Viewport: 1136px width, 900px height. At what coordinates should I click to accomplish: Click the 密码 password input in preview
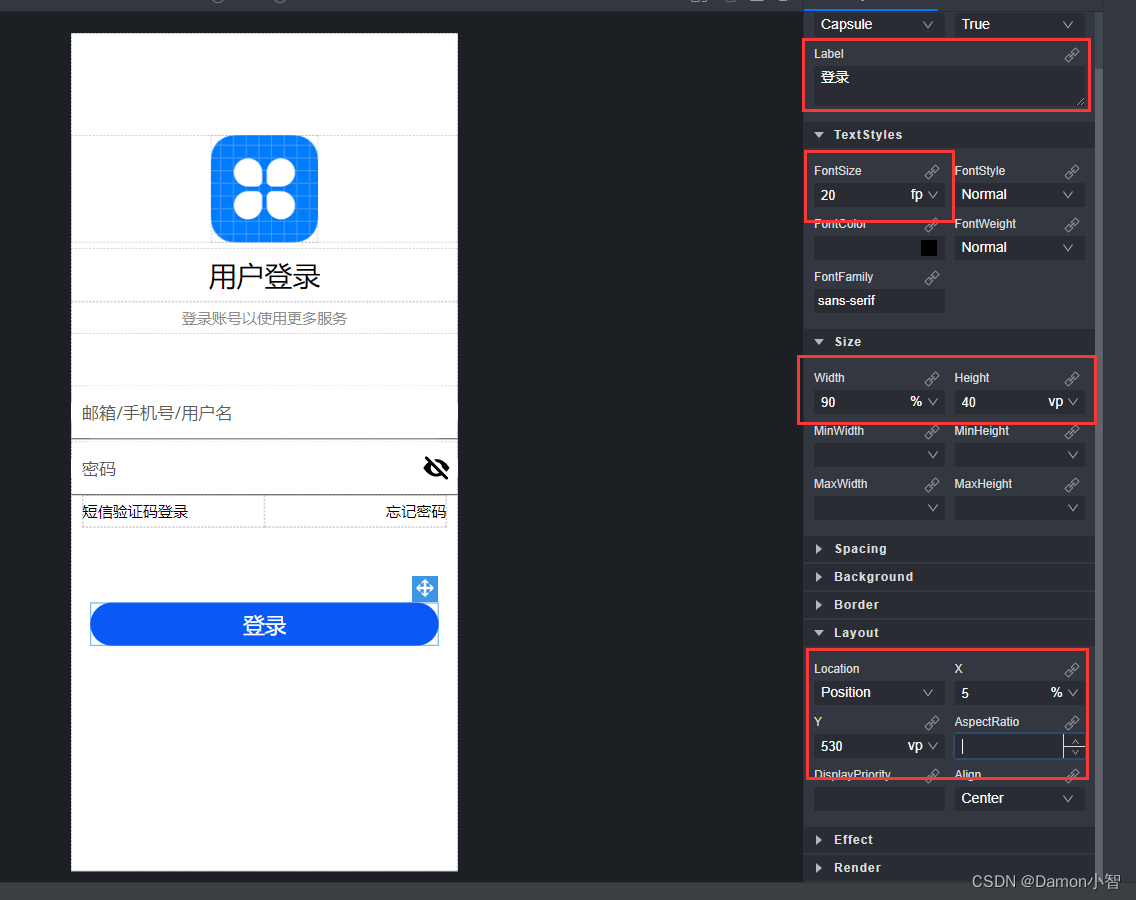(264, 467)
